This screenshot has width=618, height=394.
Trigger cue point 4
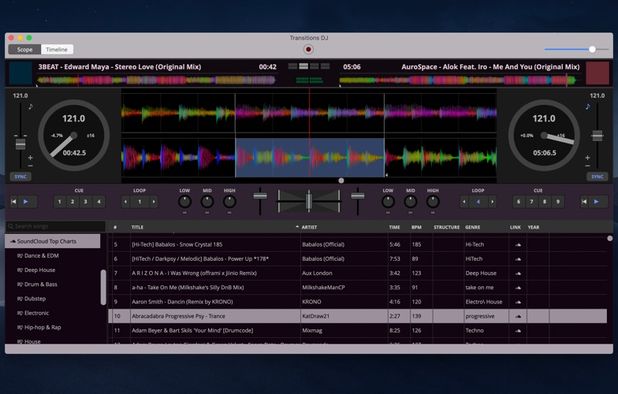click(x=99, y=202)
